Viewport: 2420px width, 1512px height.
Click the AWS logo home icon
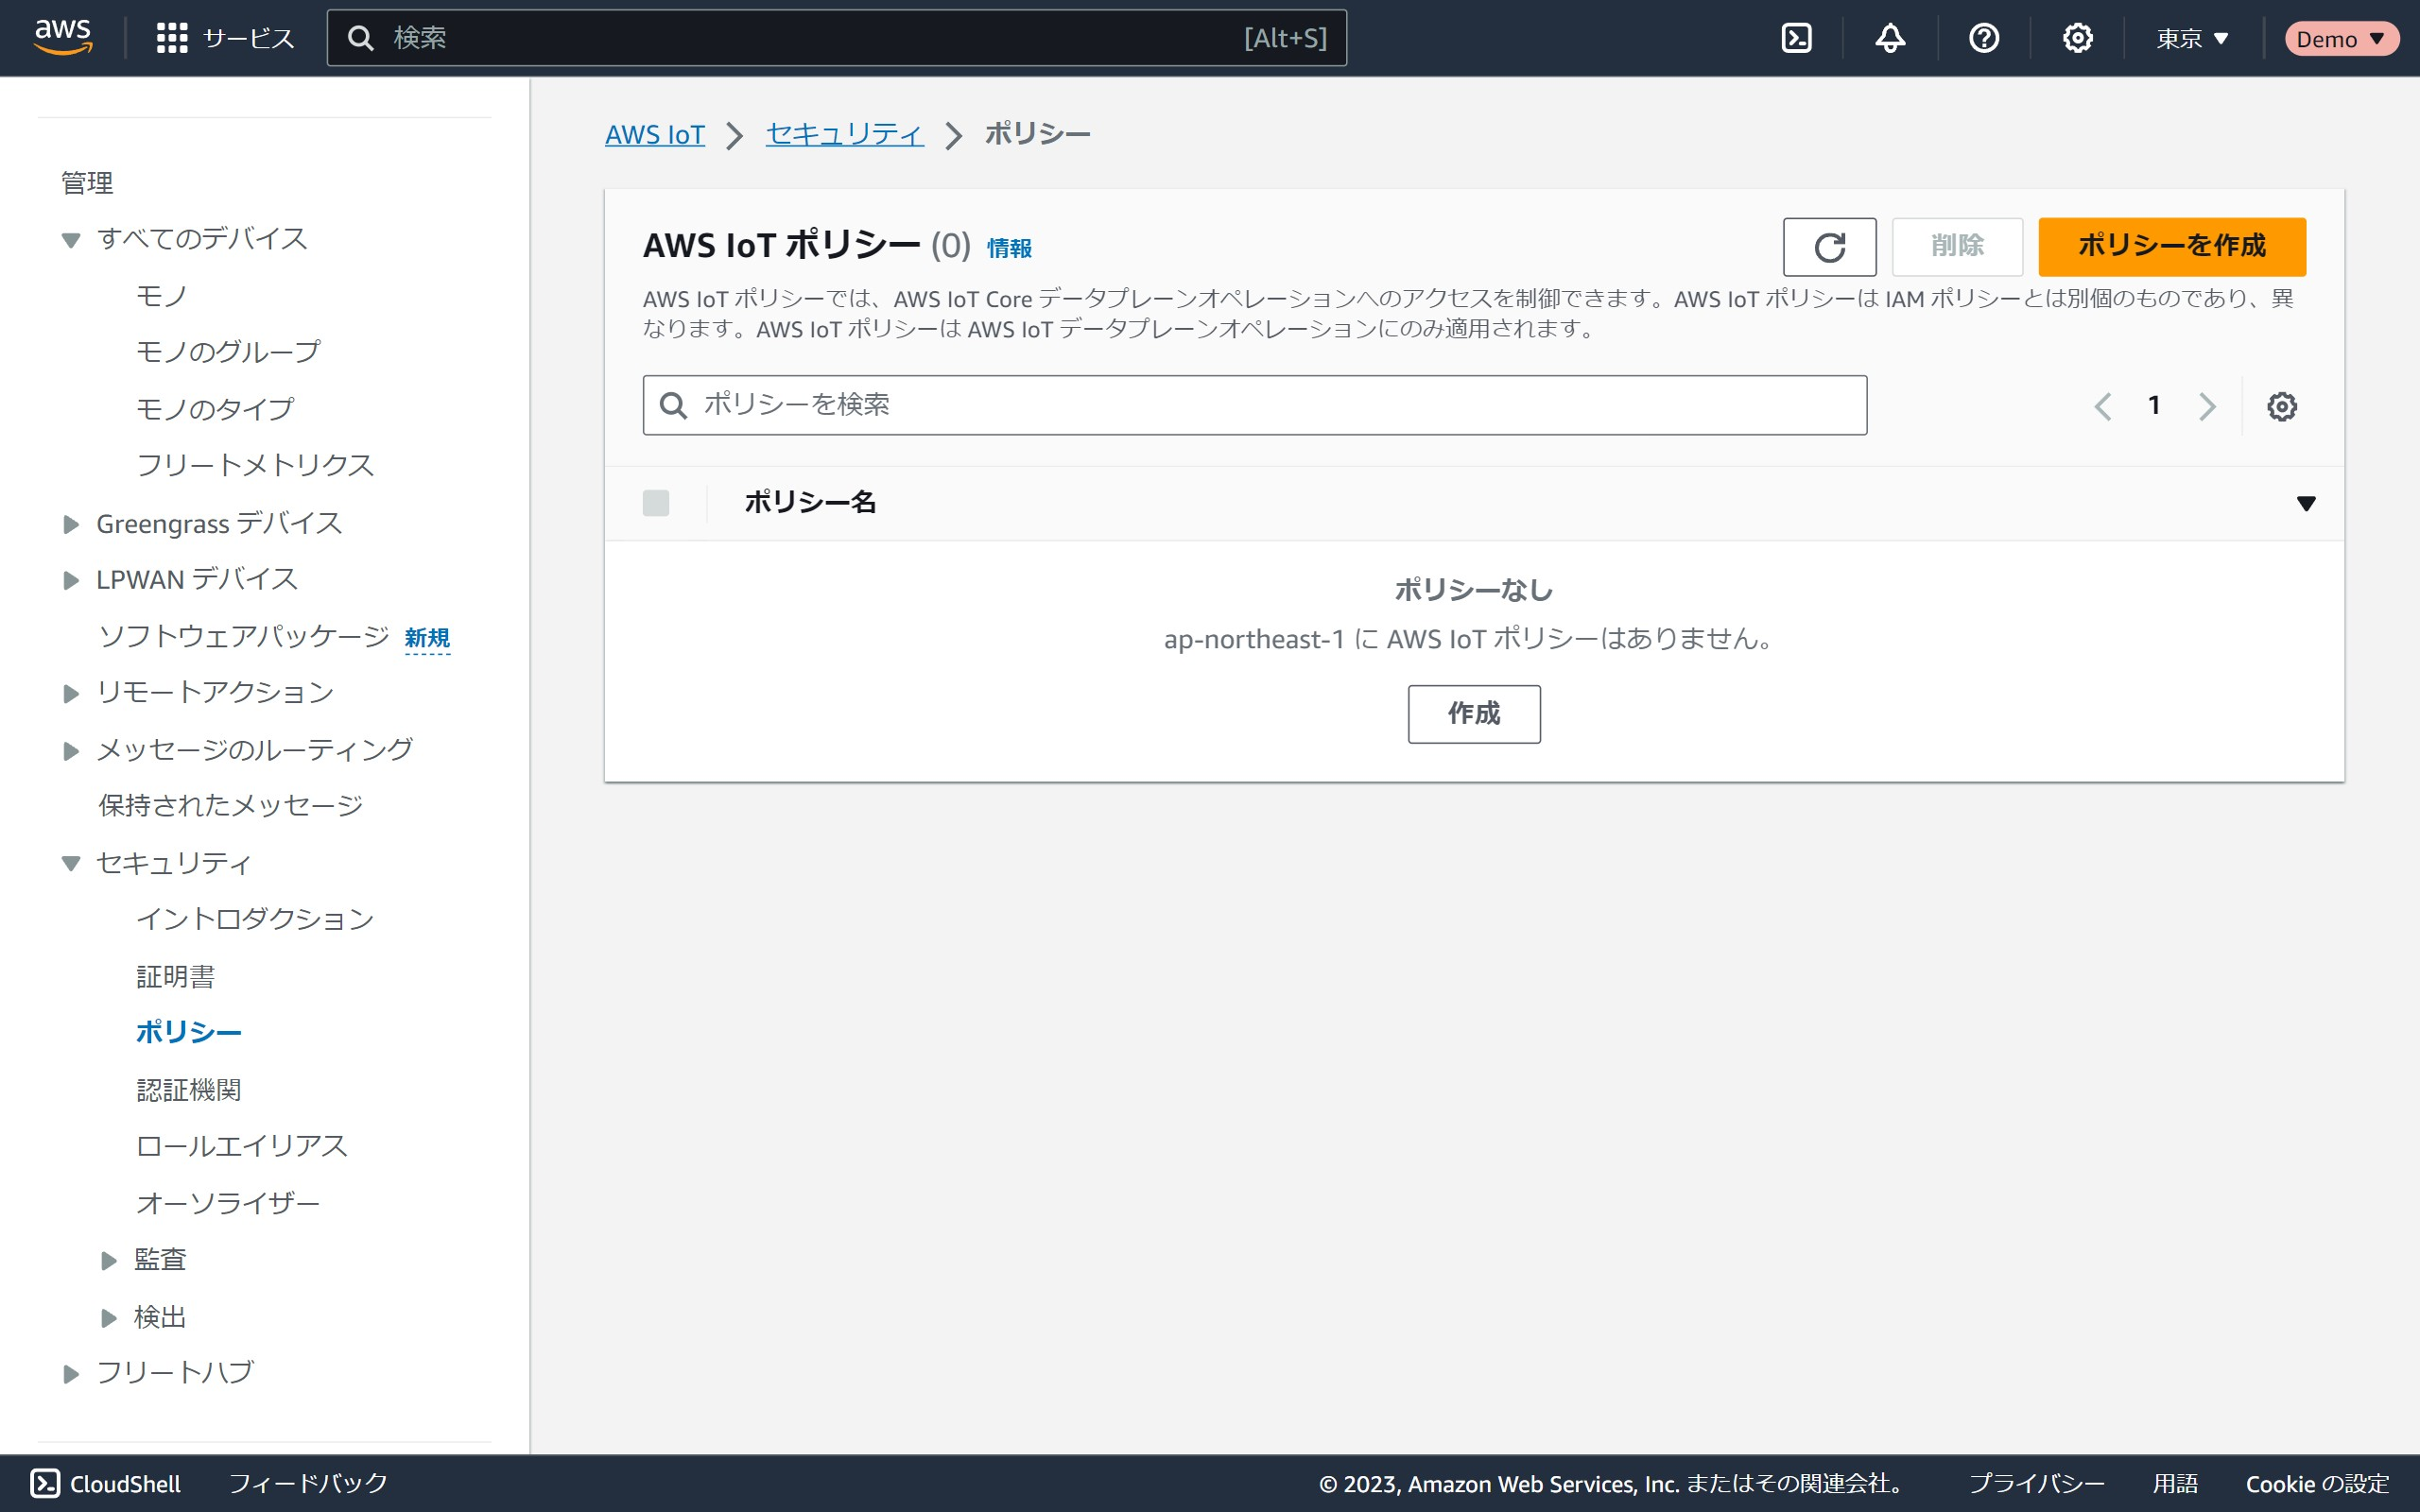click(63, 37)
